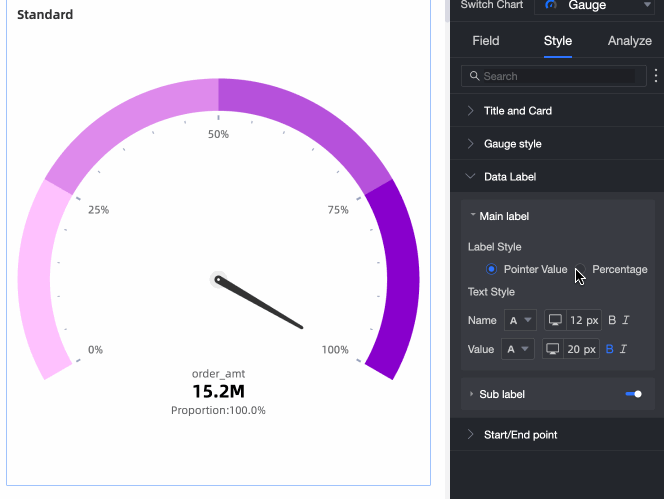The height and width of the screenshot is (499, 664).
Task: Open the more options vertical dots menu
Action: click(x=656, y=76)
